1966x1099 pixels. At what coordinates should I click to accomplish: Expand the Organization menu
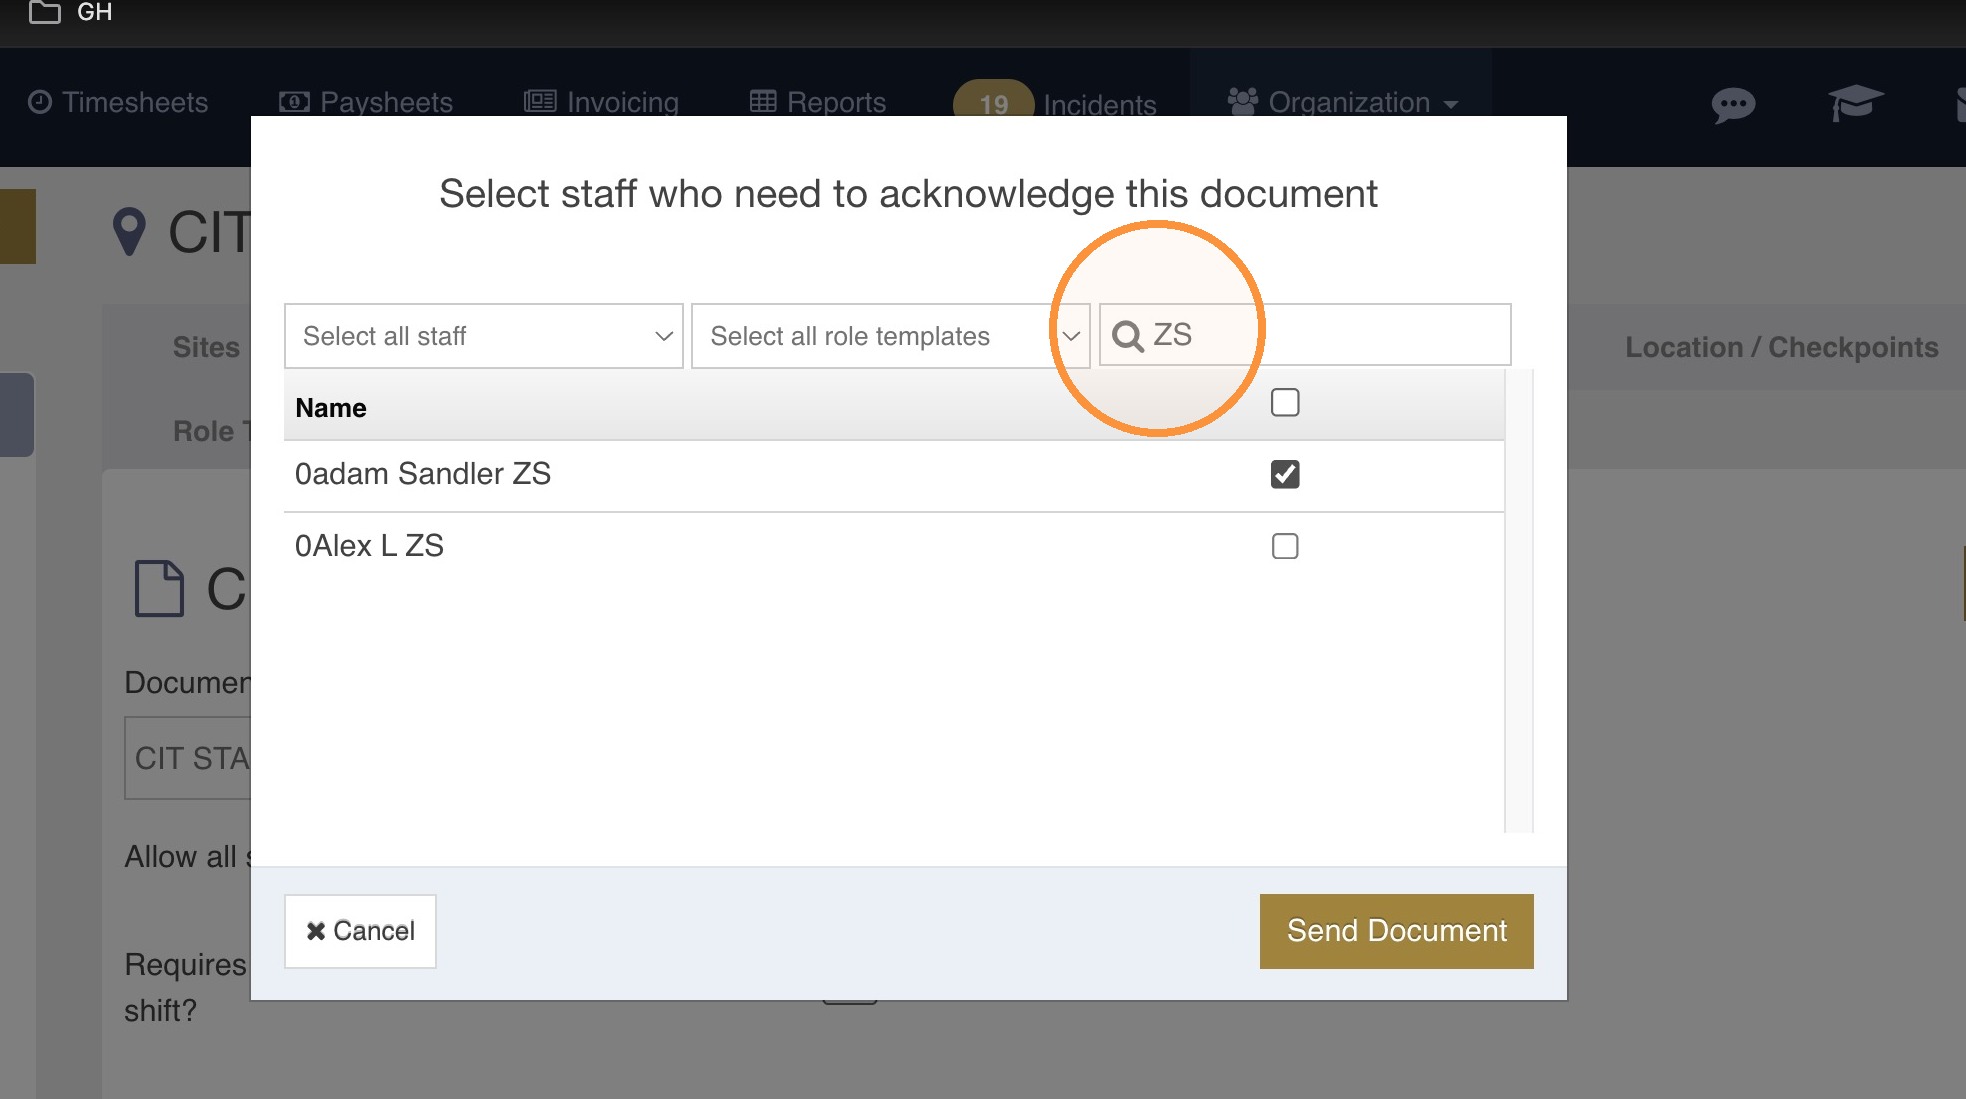(1343, 102)
